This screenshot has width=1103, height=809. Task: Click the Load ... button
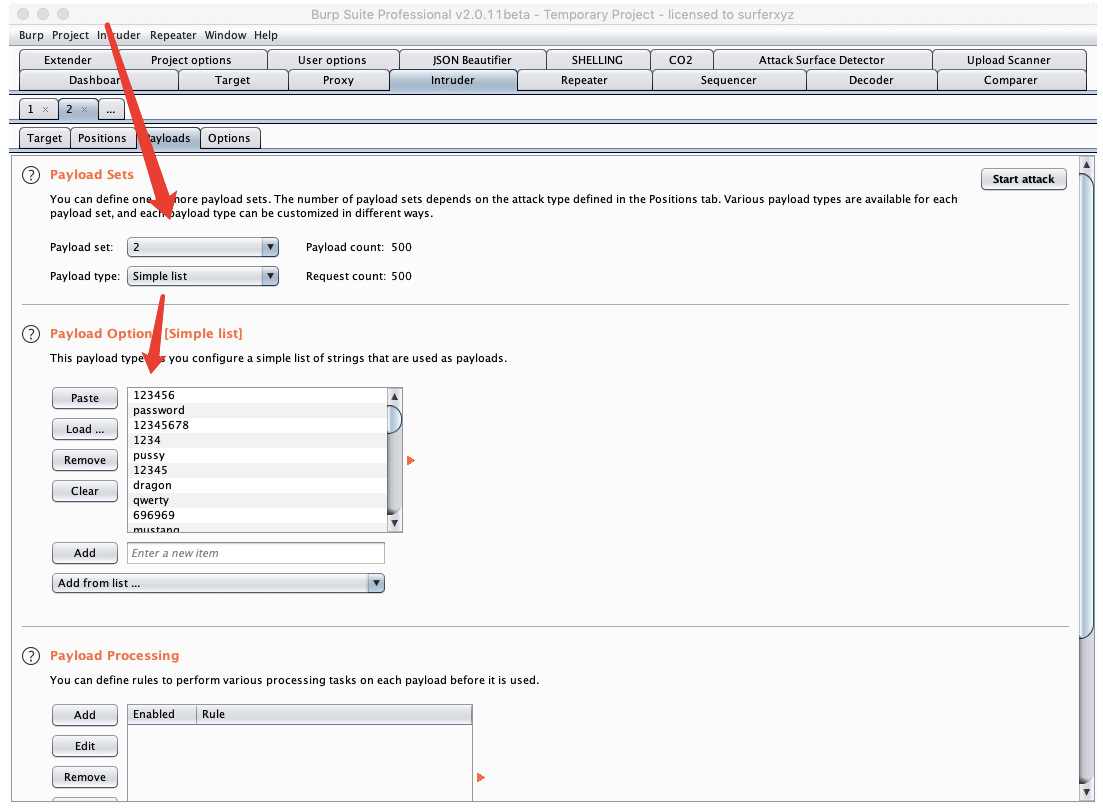(x=85, y=429)
